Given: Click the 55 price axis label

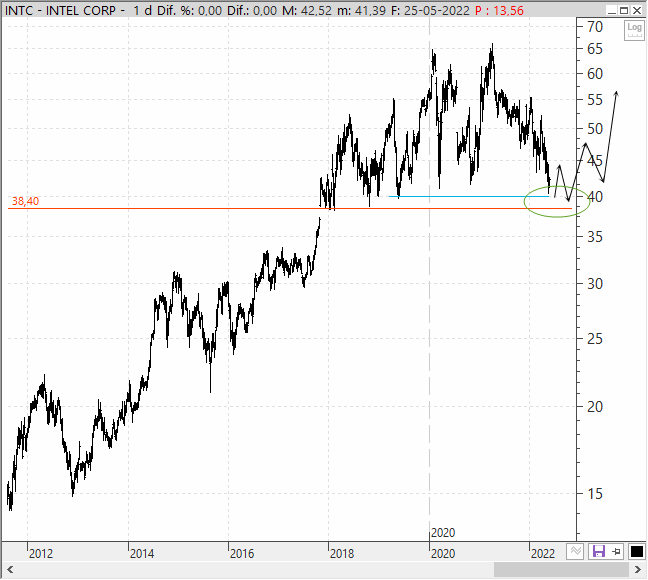Looking at the screenshot, I should click(x=595, y=100).
